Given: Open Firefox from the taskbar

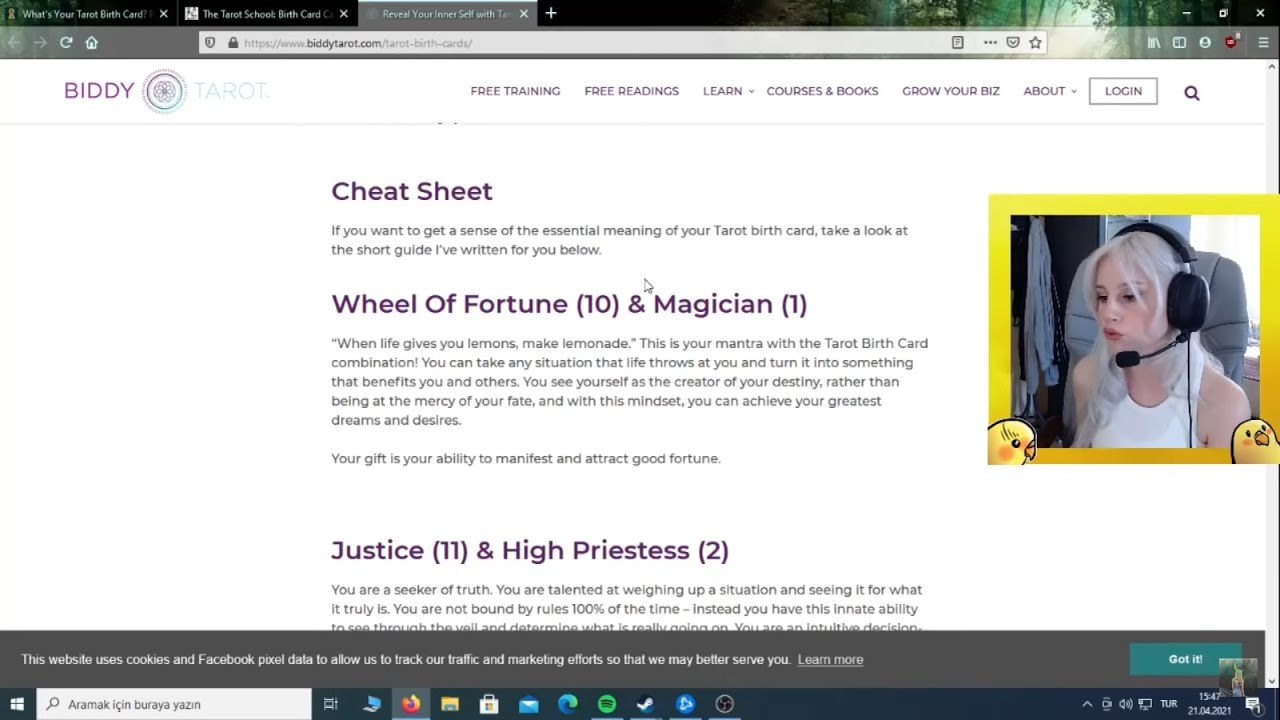Looking at the screenshot, I should 411,704.
